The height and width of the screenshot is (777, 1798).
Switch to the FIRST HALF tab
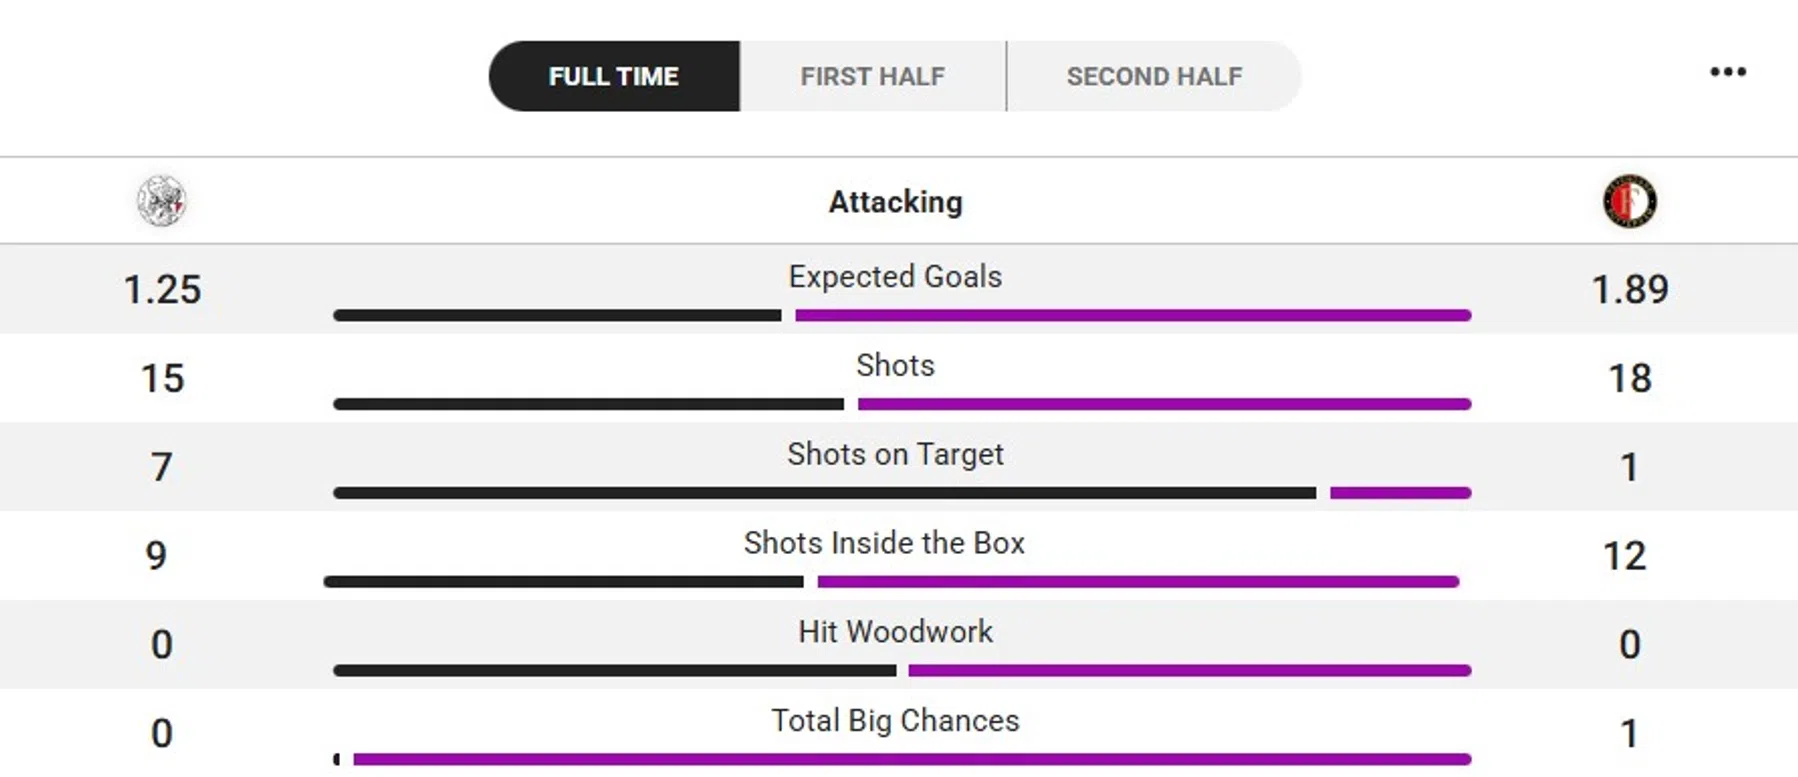pyautogui.click(x=872, y=76)
